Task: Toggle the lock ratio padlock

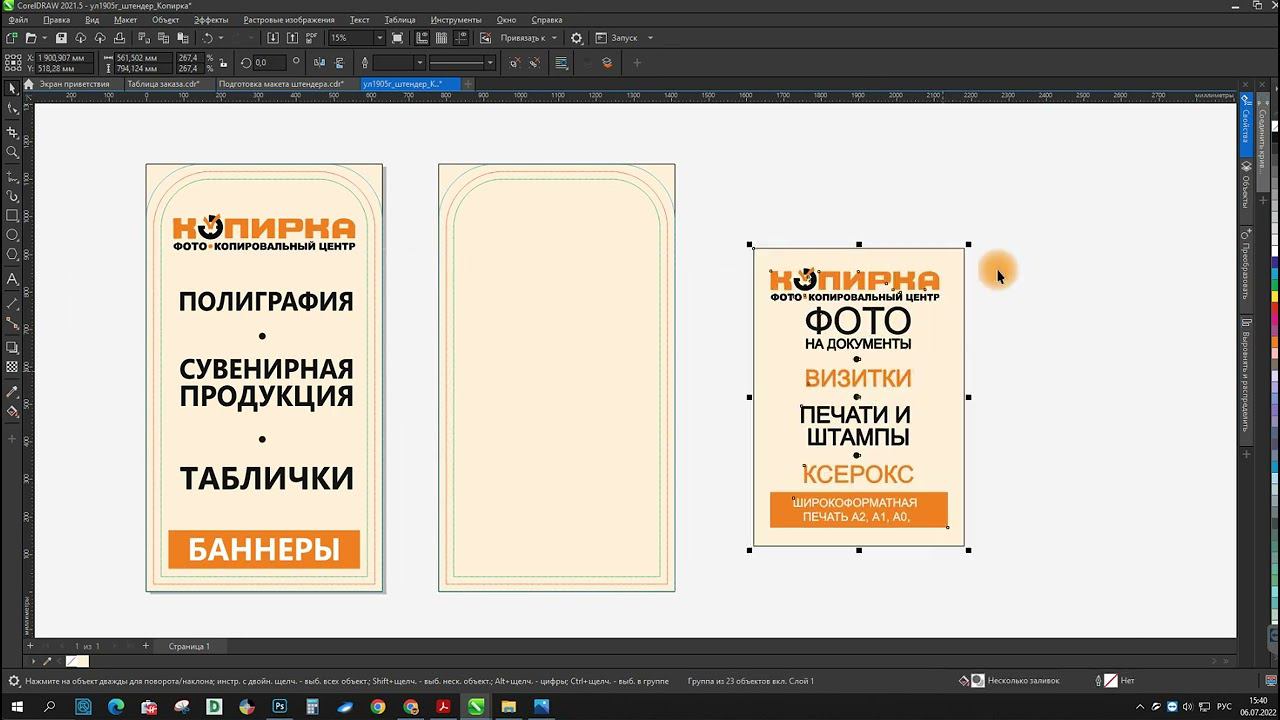Action: click(x=223, y=63)
